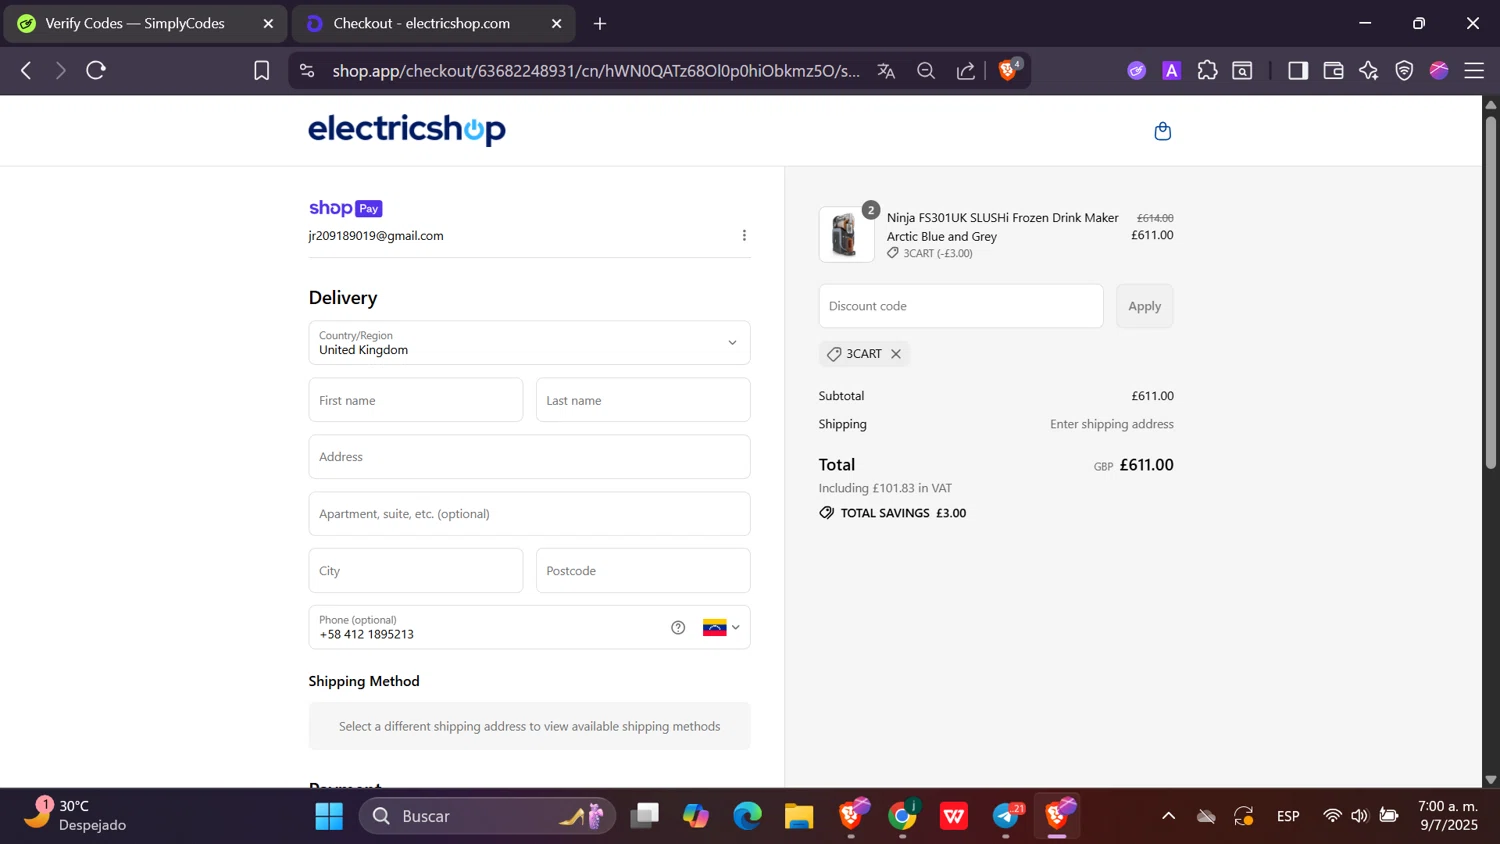
Task: Open the phone country flag selector
Action: (x=721, y=628)
